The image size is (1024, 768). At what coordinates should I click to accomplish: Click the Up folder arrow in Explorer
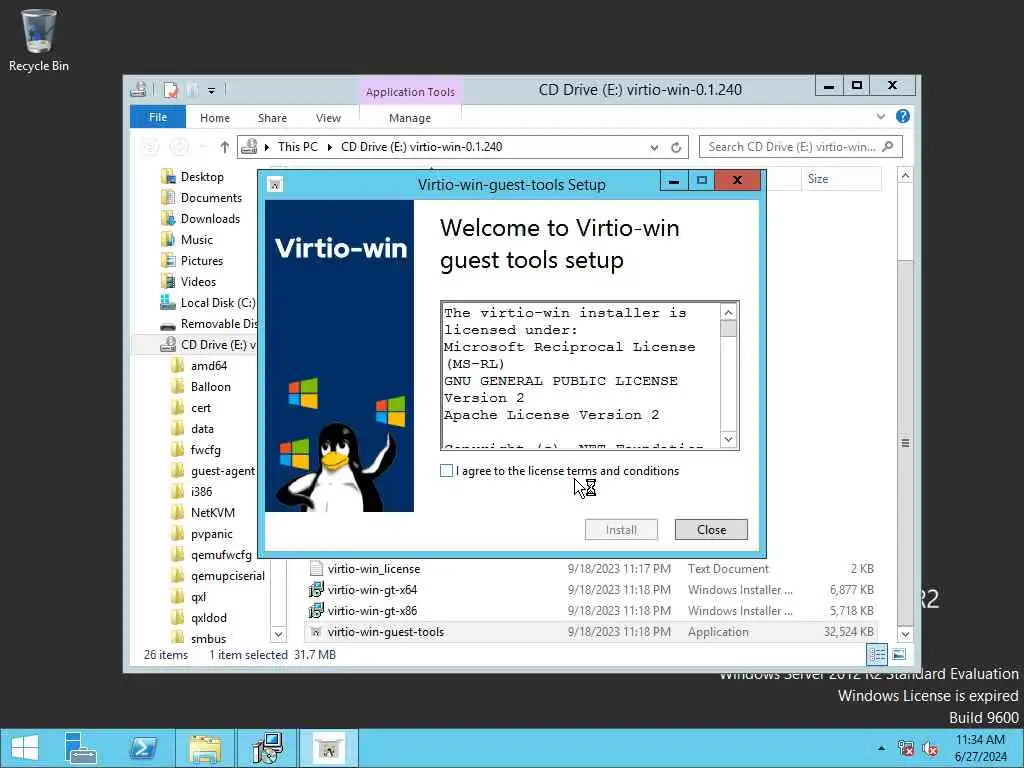(x=225, y=147)
